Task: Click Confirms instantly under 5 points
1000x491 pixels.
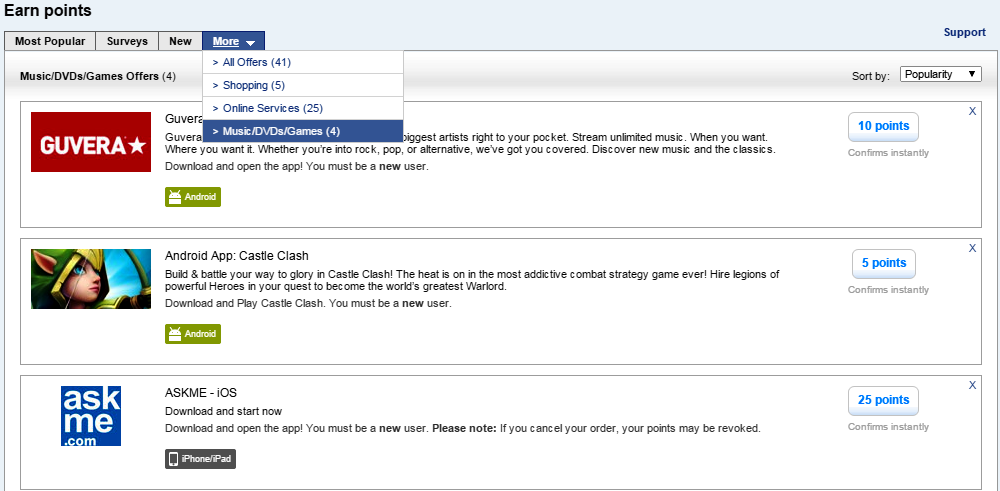Action: pyautogui.click(x=888, y=290)
